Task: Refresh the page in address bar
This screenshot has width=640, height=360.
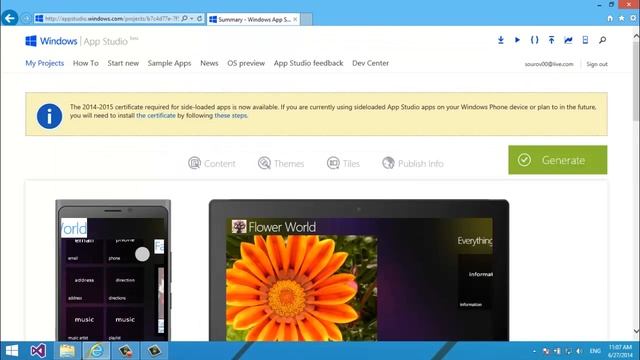Action: (200, 18)
